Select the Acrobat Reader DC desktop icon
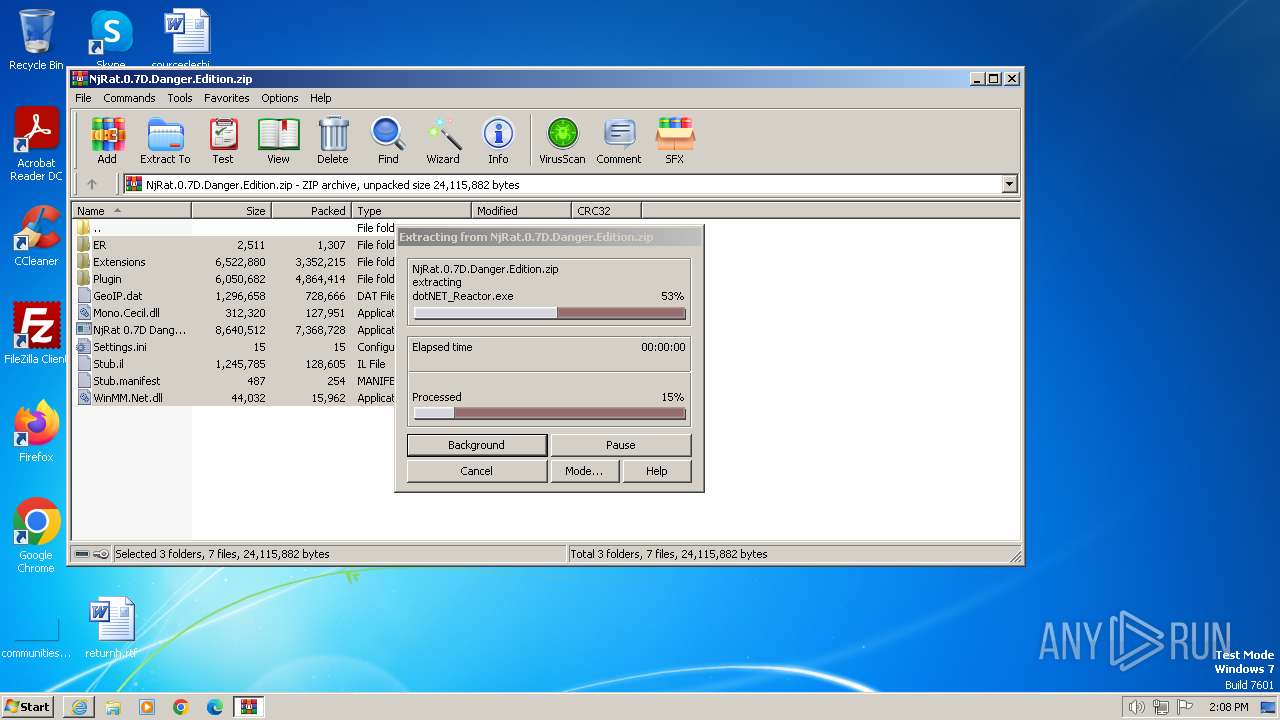The height and width of the screenshot is (720, 1280). (36, 145)
